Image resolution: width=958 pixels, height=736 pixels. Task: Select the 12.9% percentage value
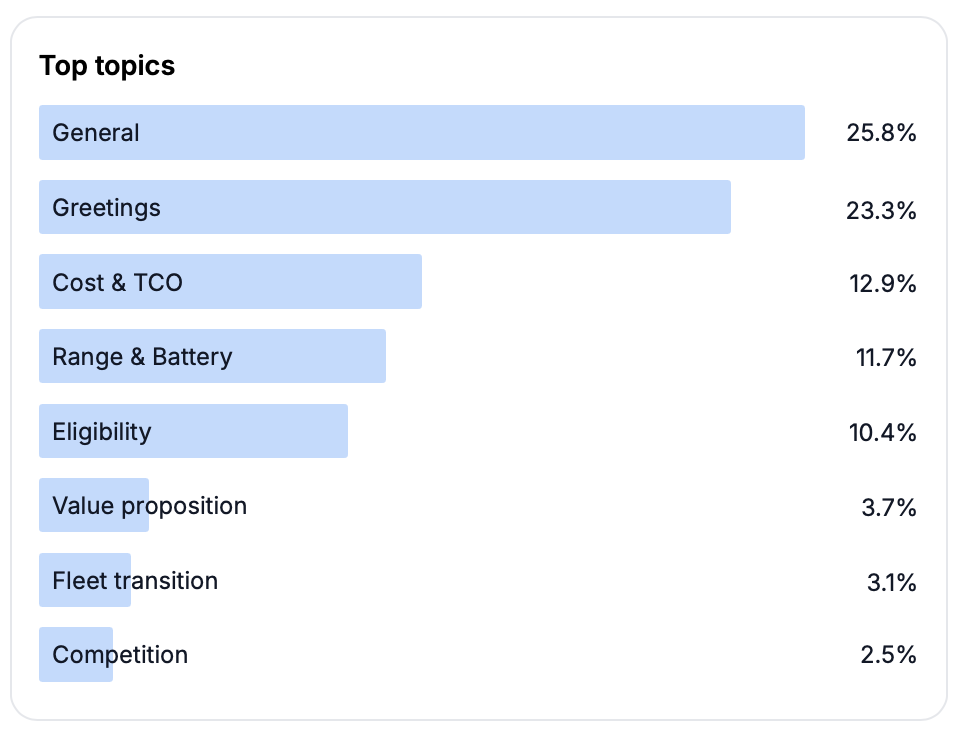(881, 283)
